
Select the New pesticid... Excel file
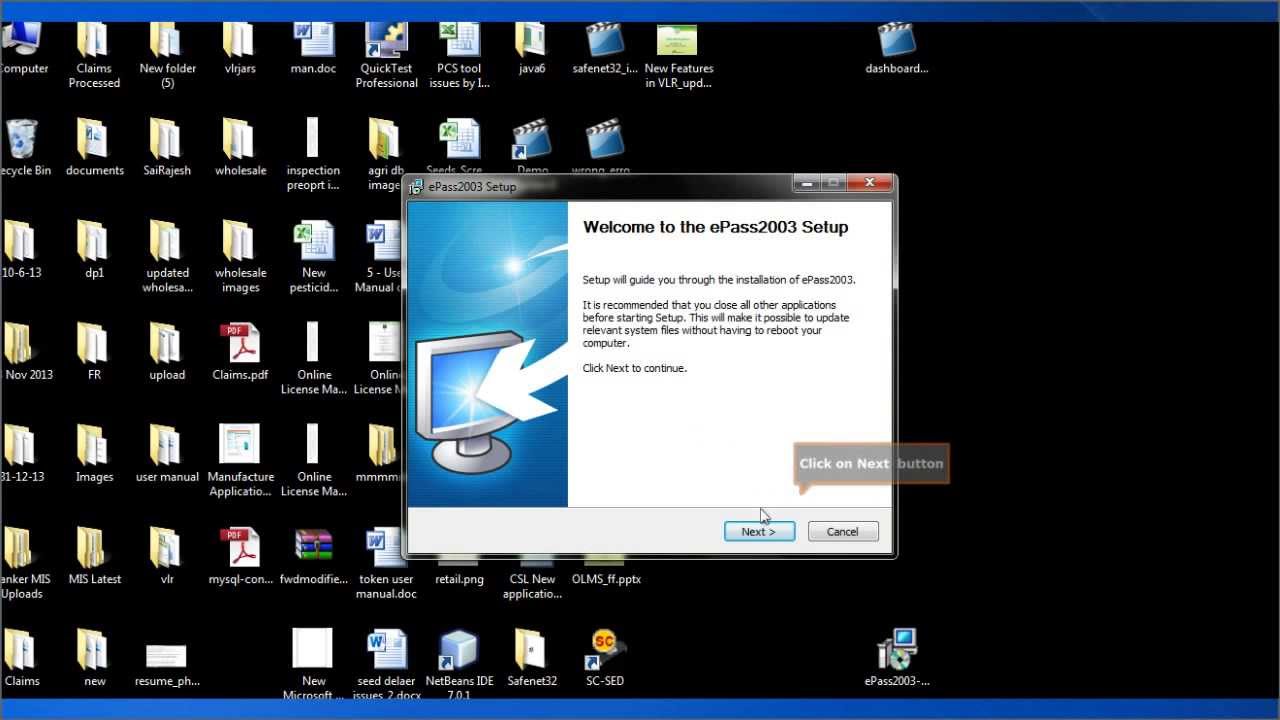click(x=313, y=242)
